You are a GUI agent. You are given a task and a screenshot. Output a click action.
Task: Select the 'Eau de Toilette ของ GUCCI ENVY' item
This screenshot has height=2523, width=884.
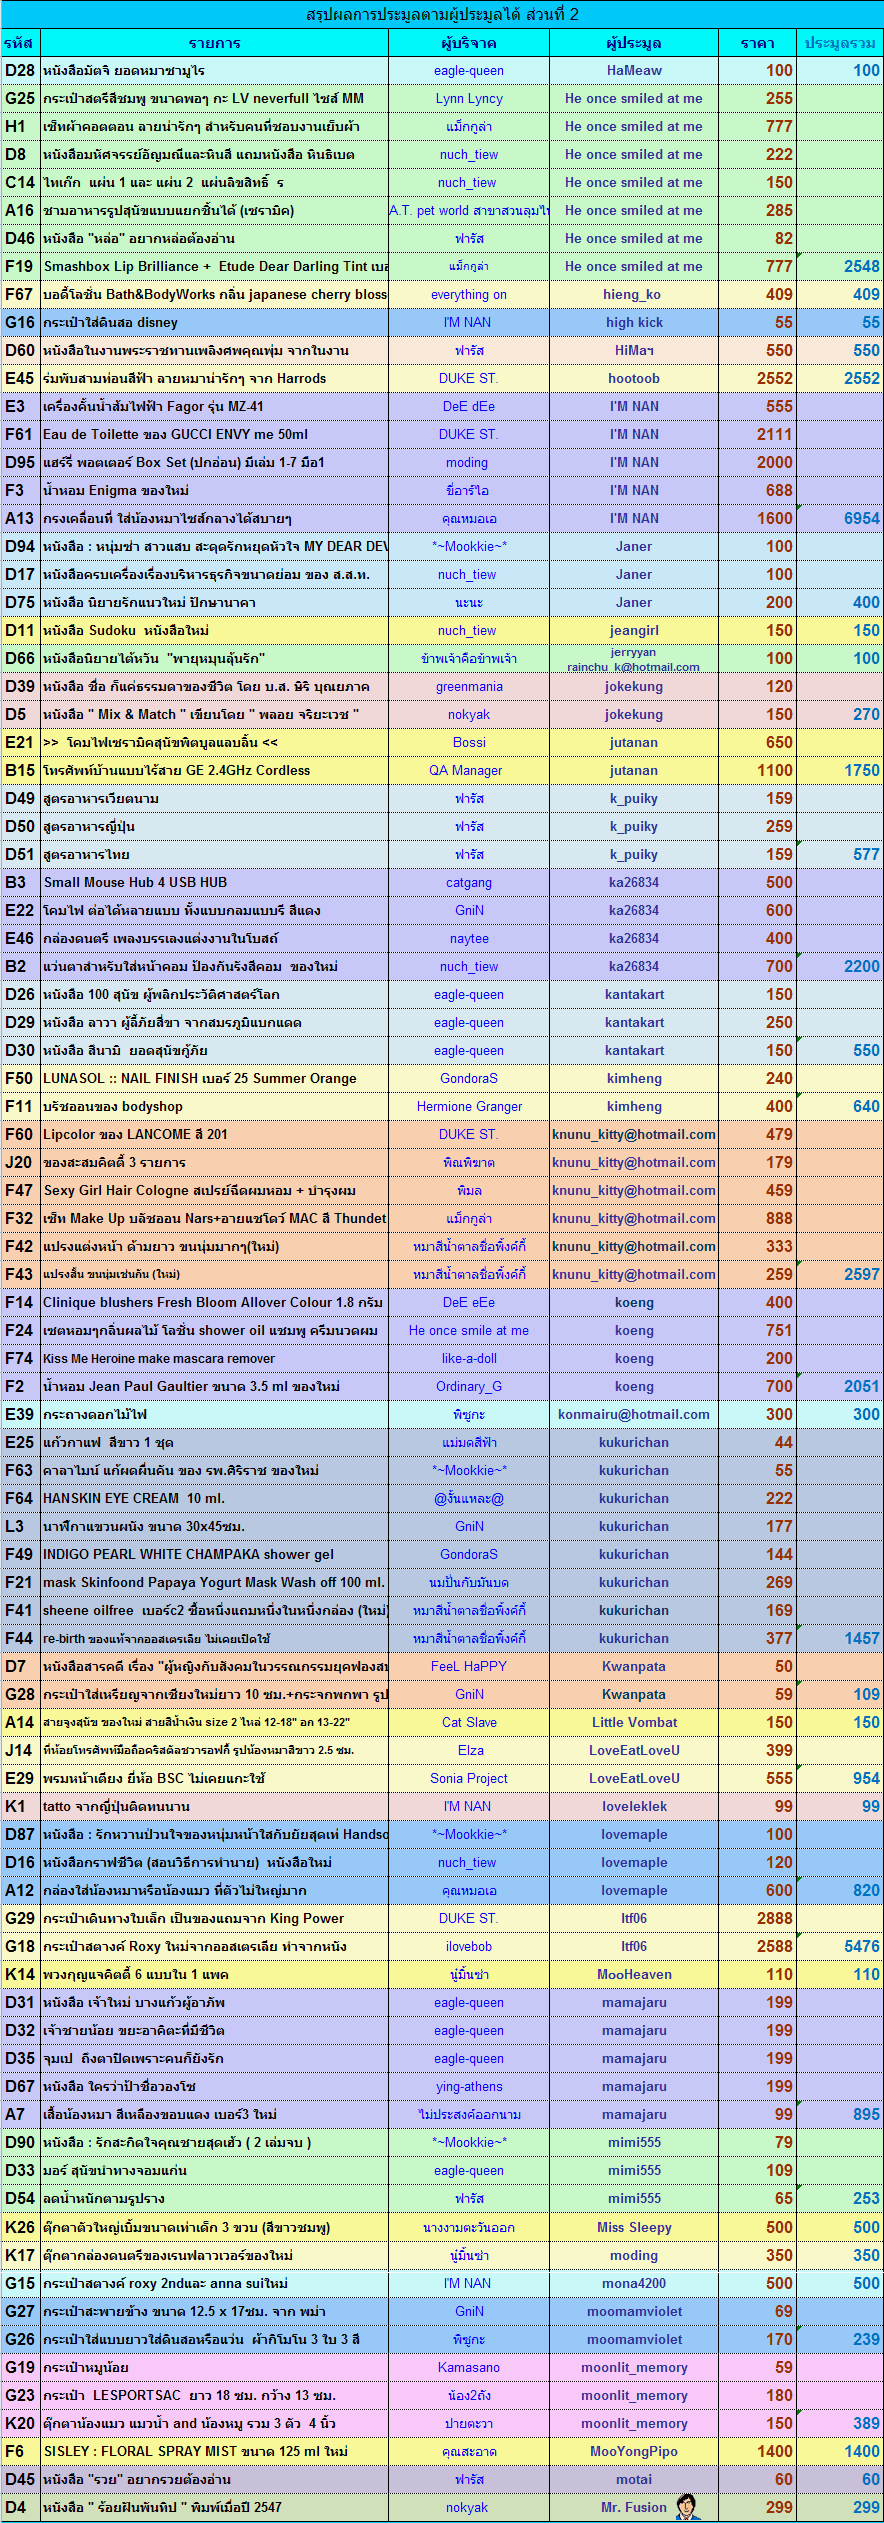[214, 435]
